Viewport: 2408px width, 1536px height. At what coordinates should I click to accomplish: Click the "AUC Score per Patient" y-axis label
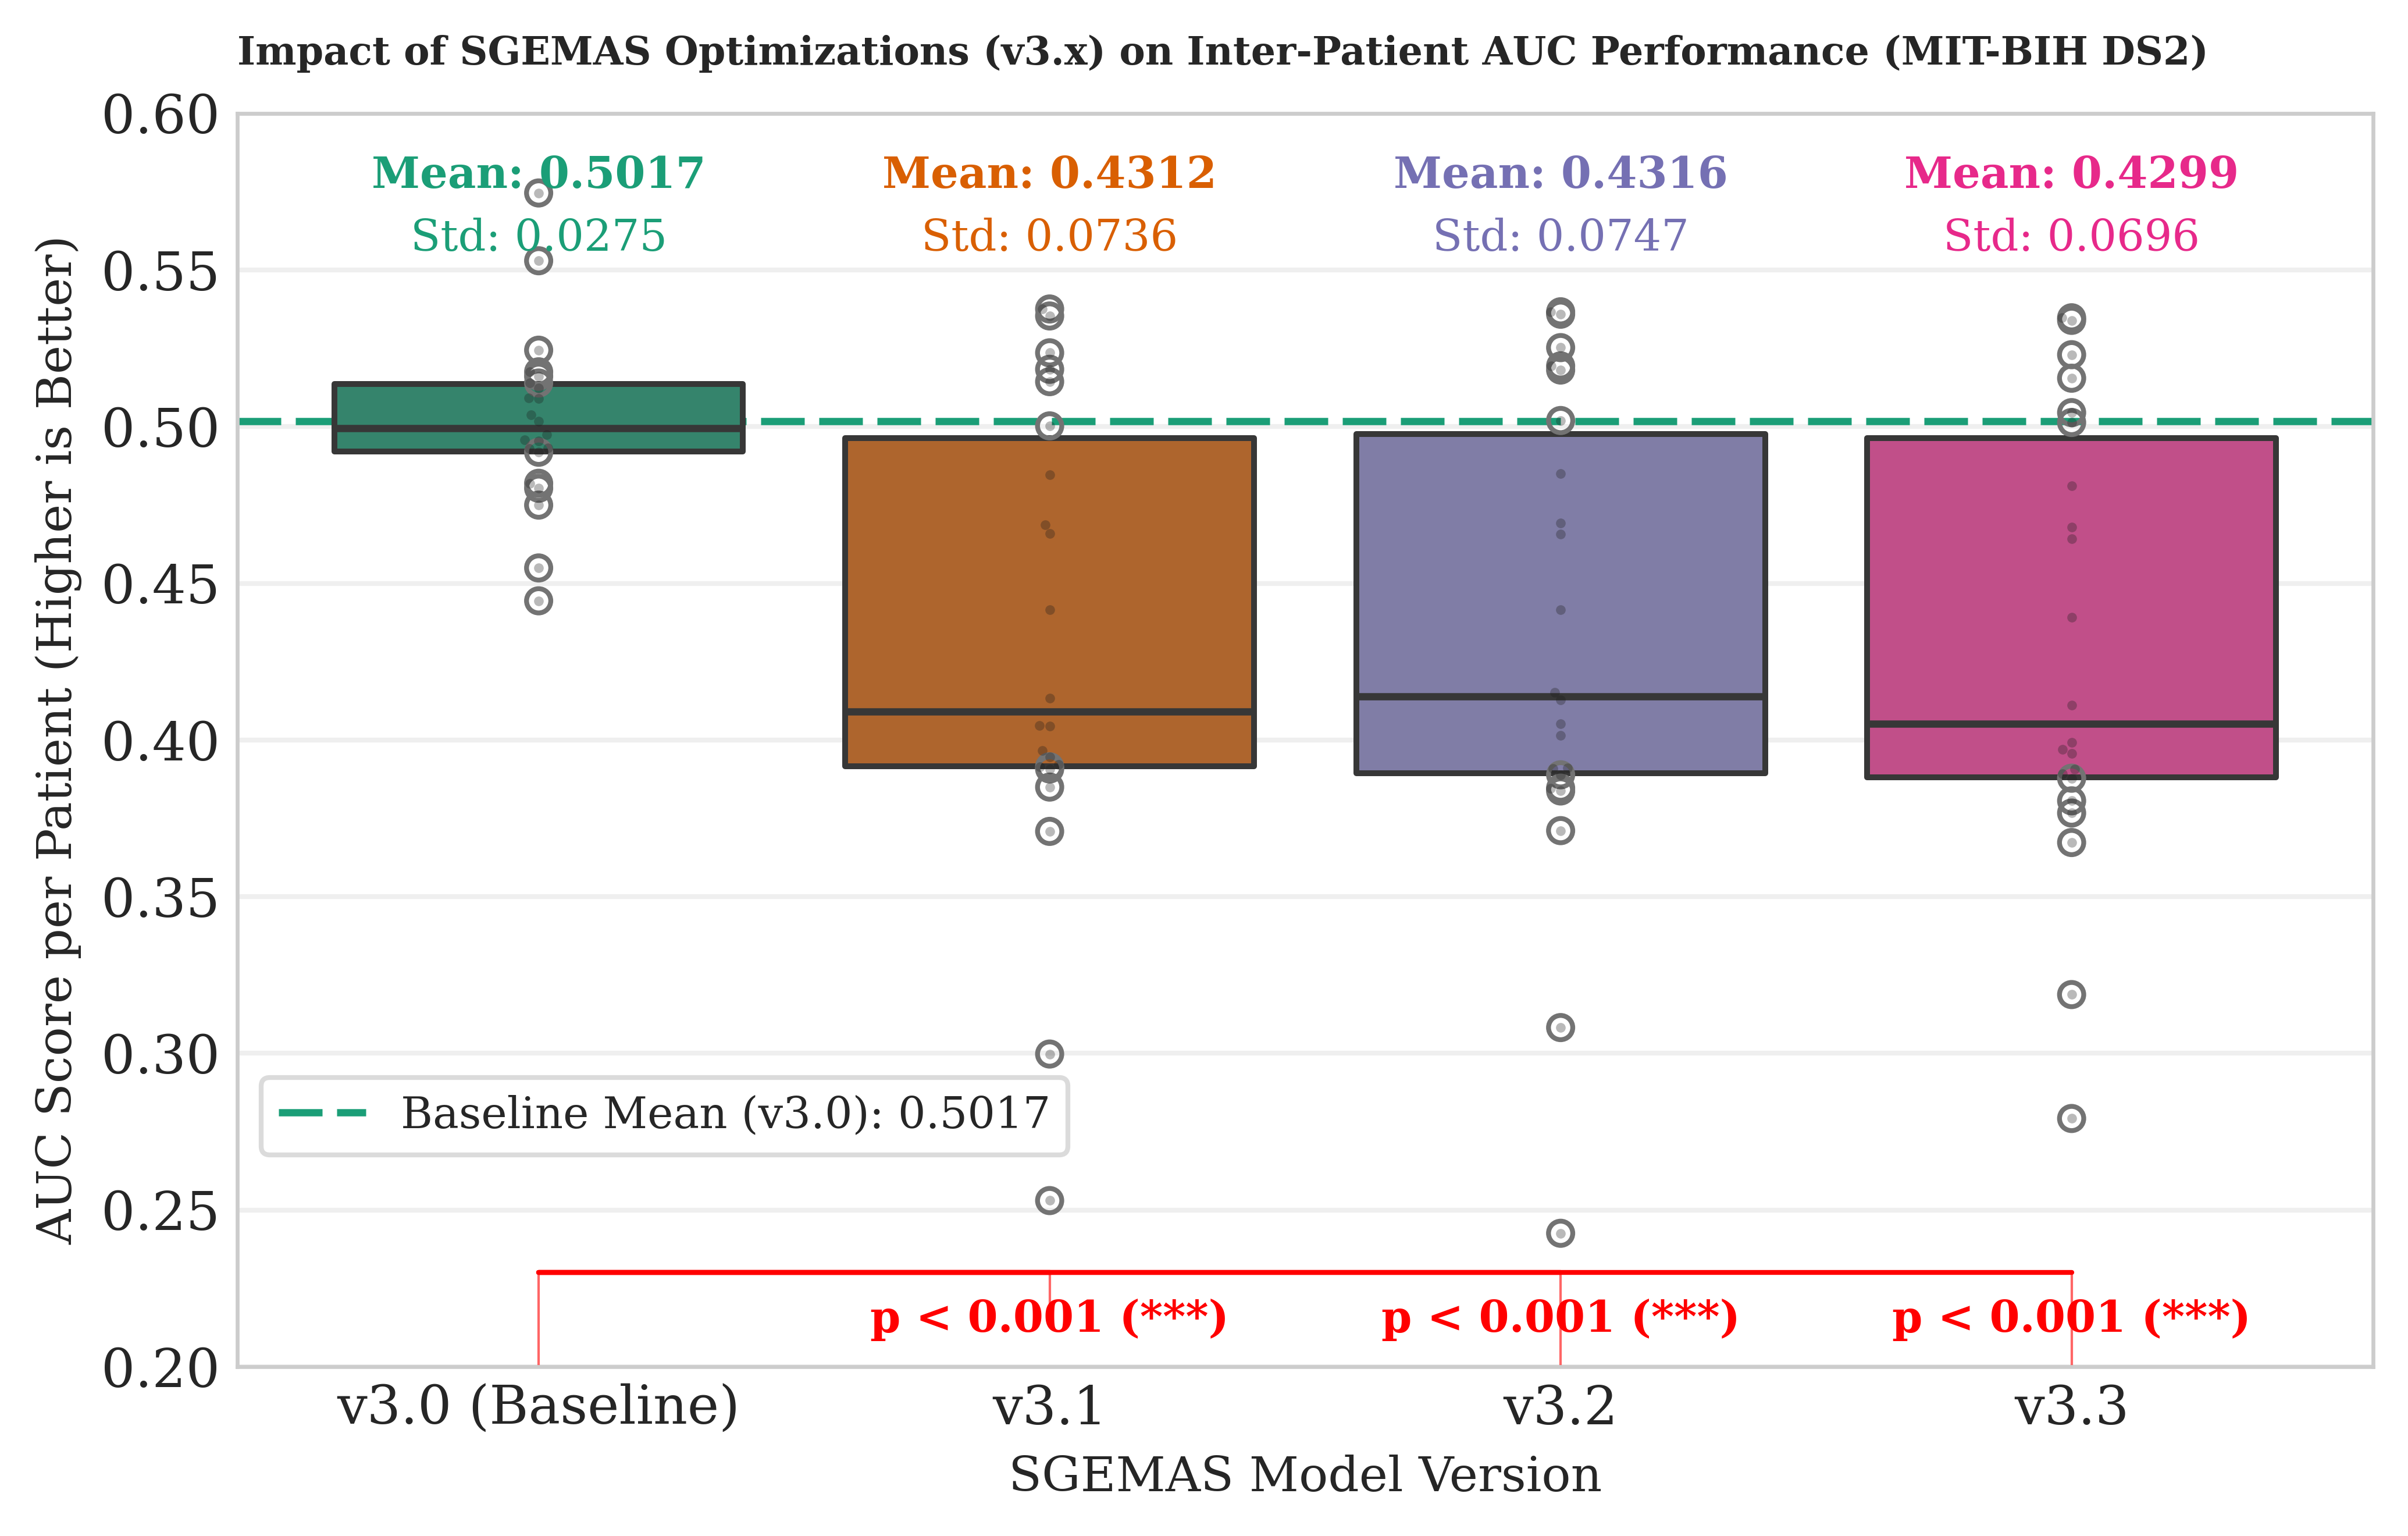pyautogui.click(x=56, y=740)
